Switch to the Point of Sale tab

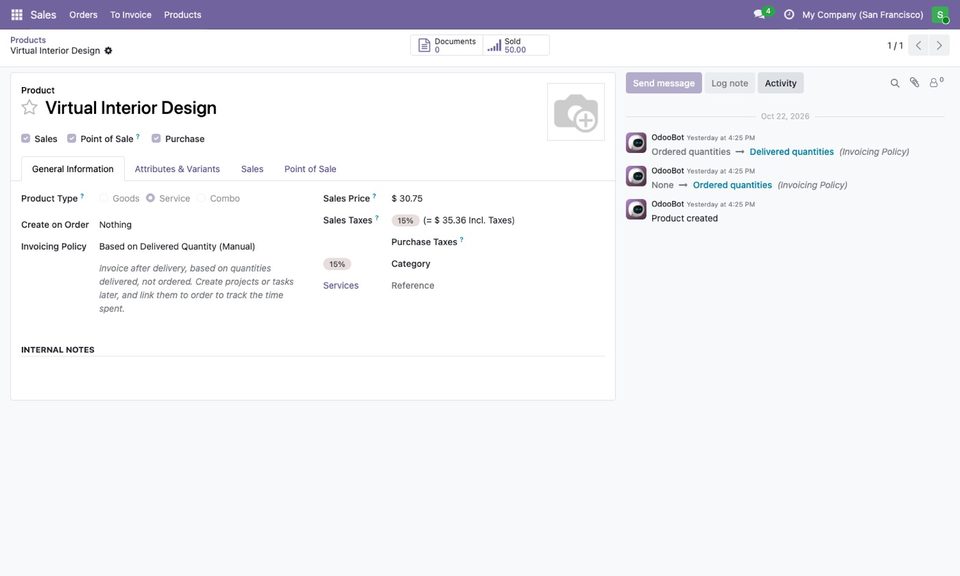point(310,169)
